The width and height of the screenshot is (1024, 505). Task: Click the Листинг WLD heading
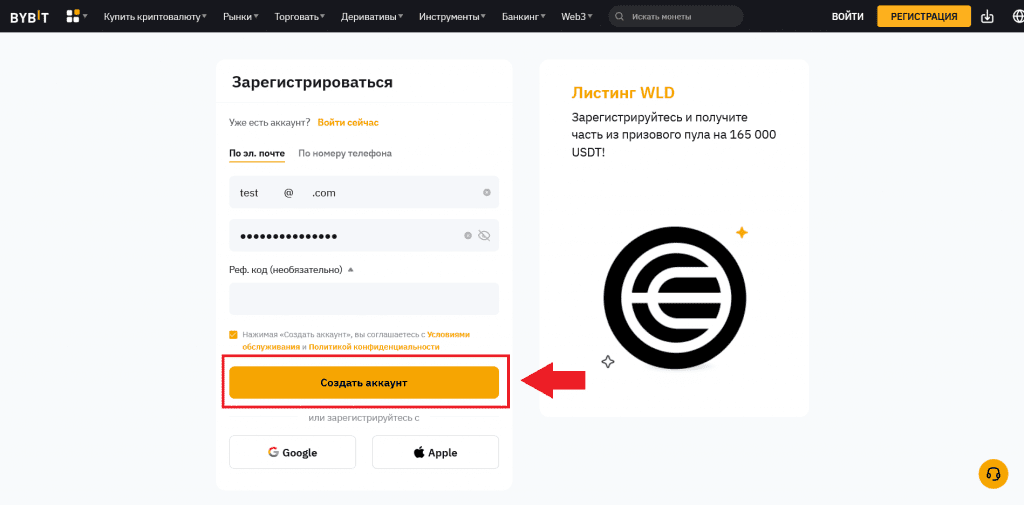(x=622, y=92)
